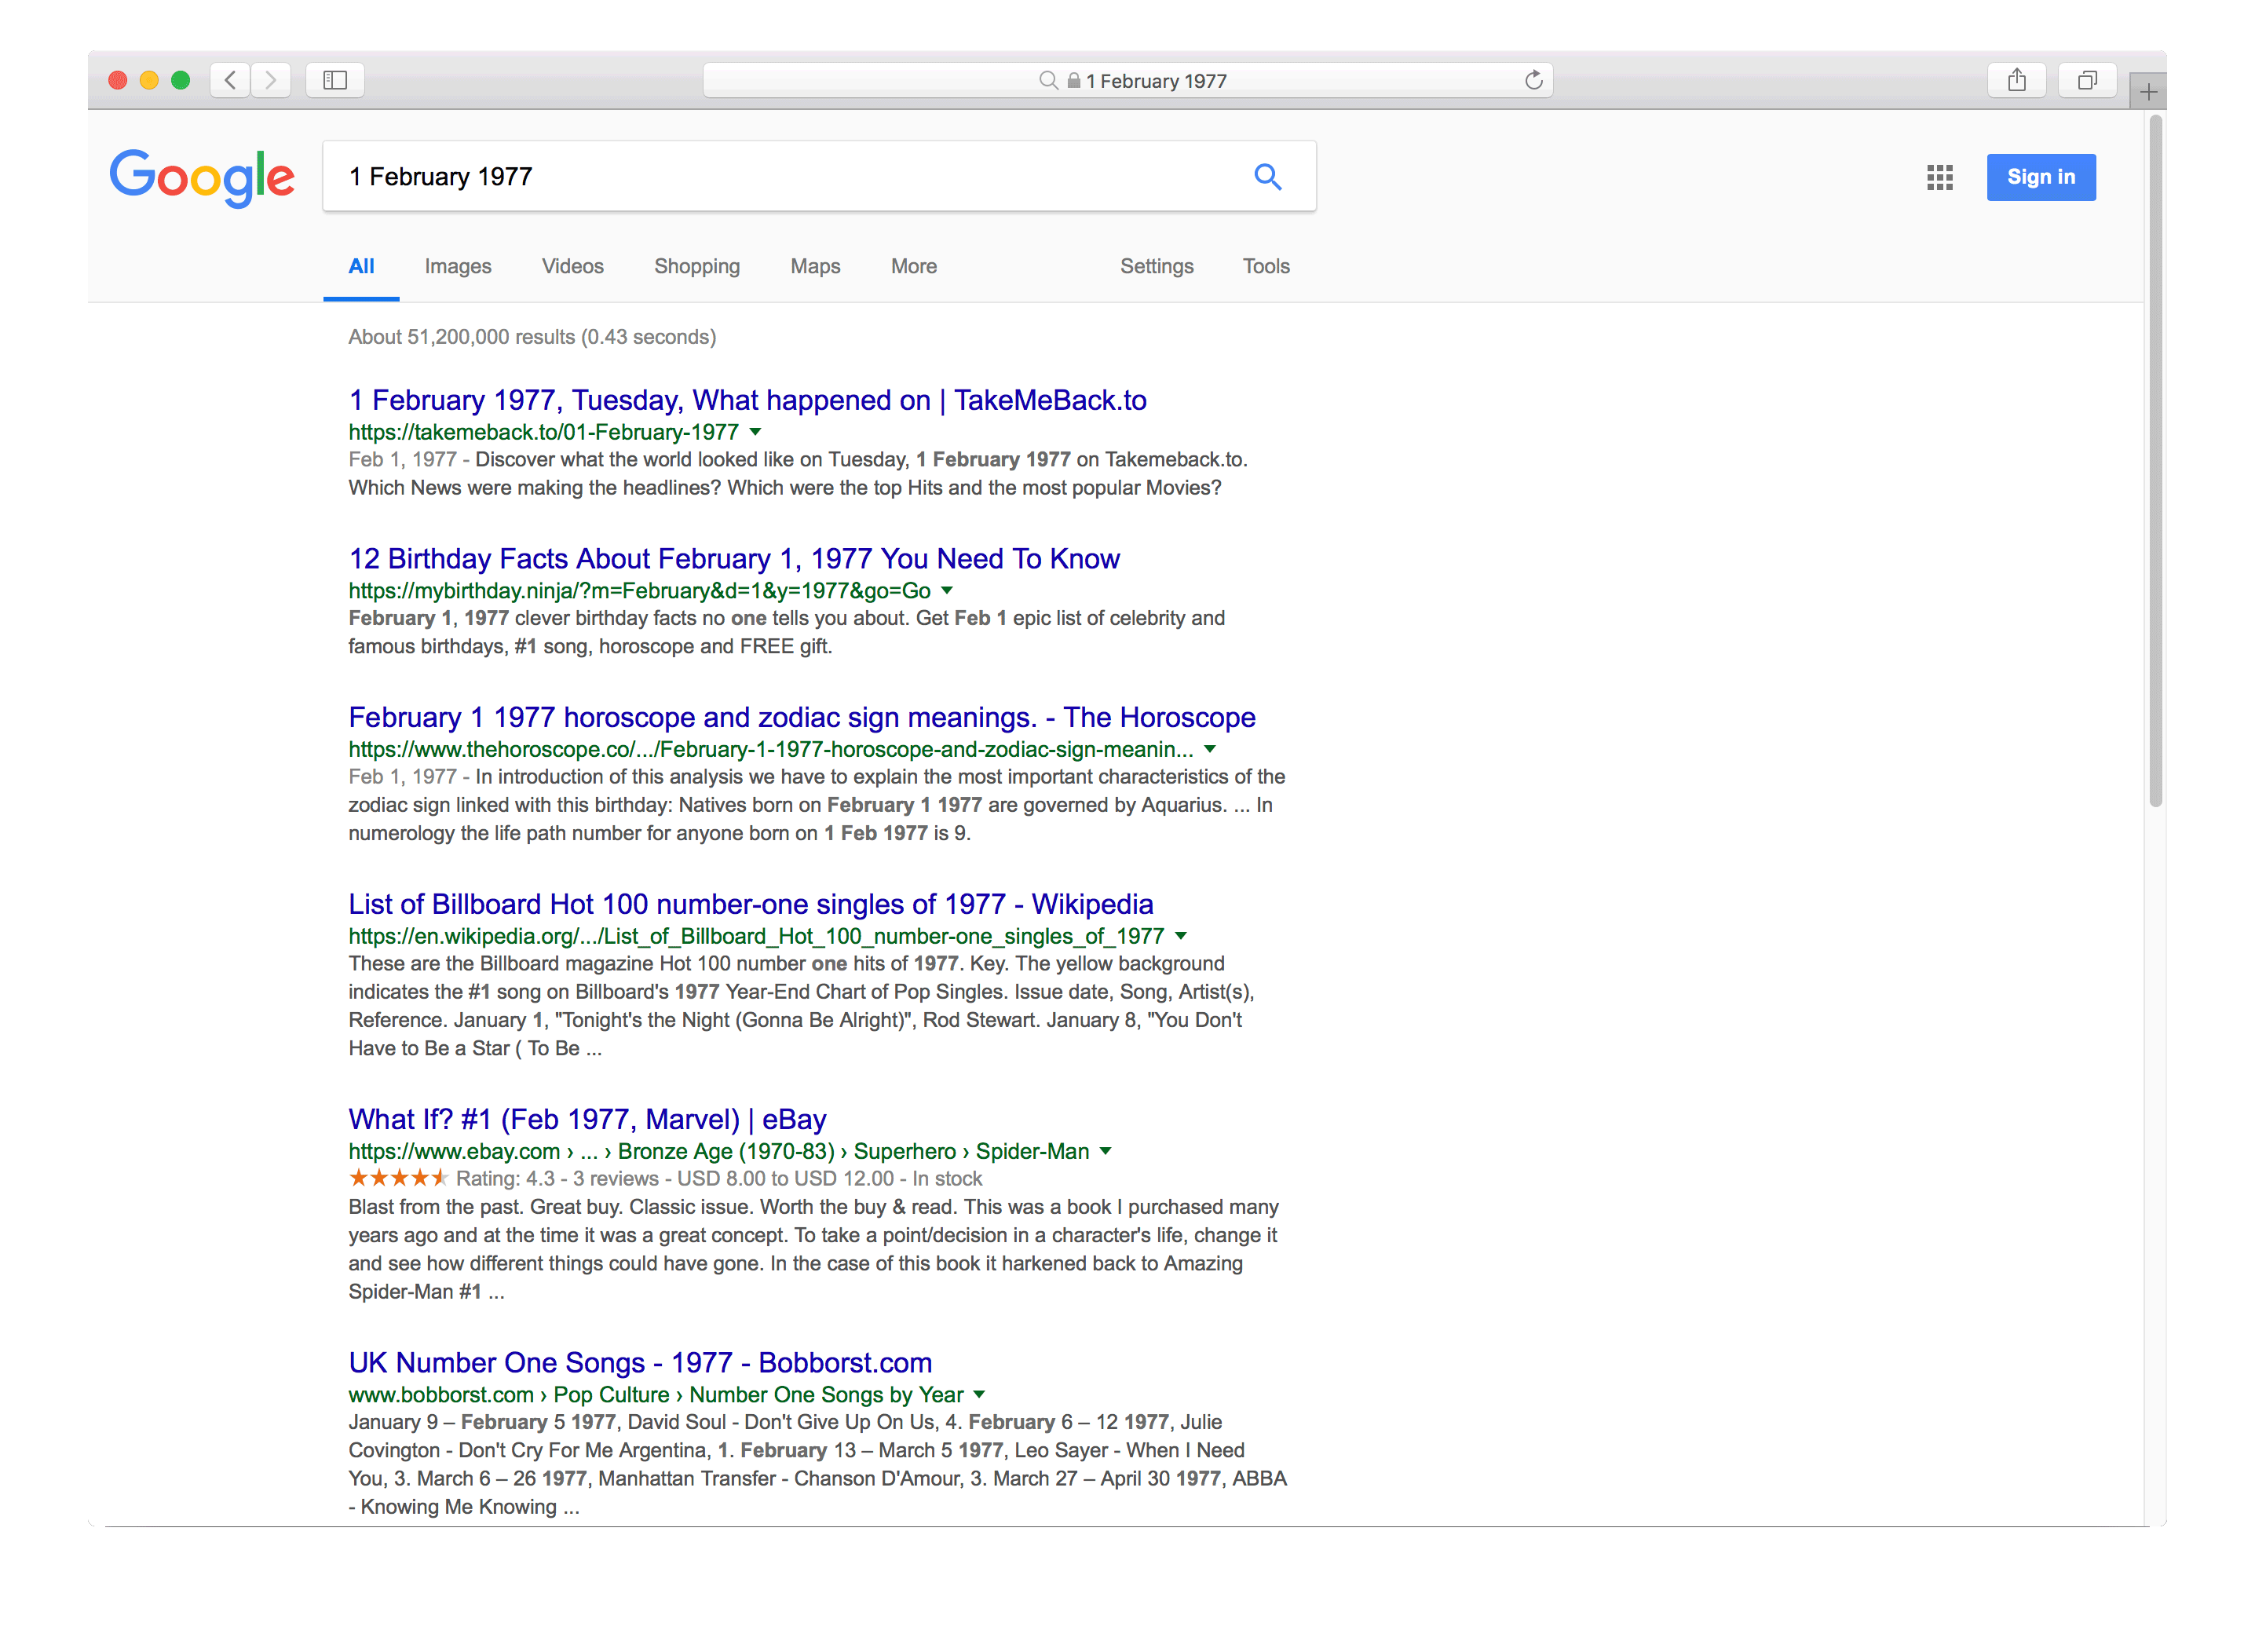The width and height of the screenshot is (2255, 1652).
Task: Switch to the Maps tab
Action: click(x=815, y=267)
